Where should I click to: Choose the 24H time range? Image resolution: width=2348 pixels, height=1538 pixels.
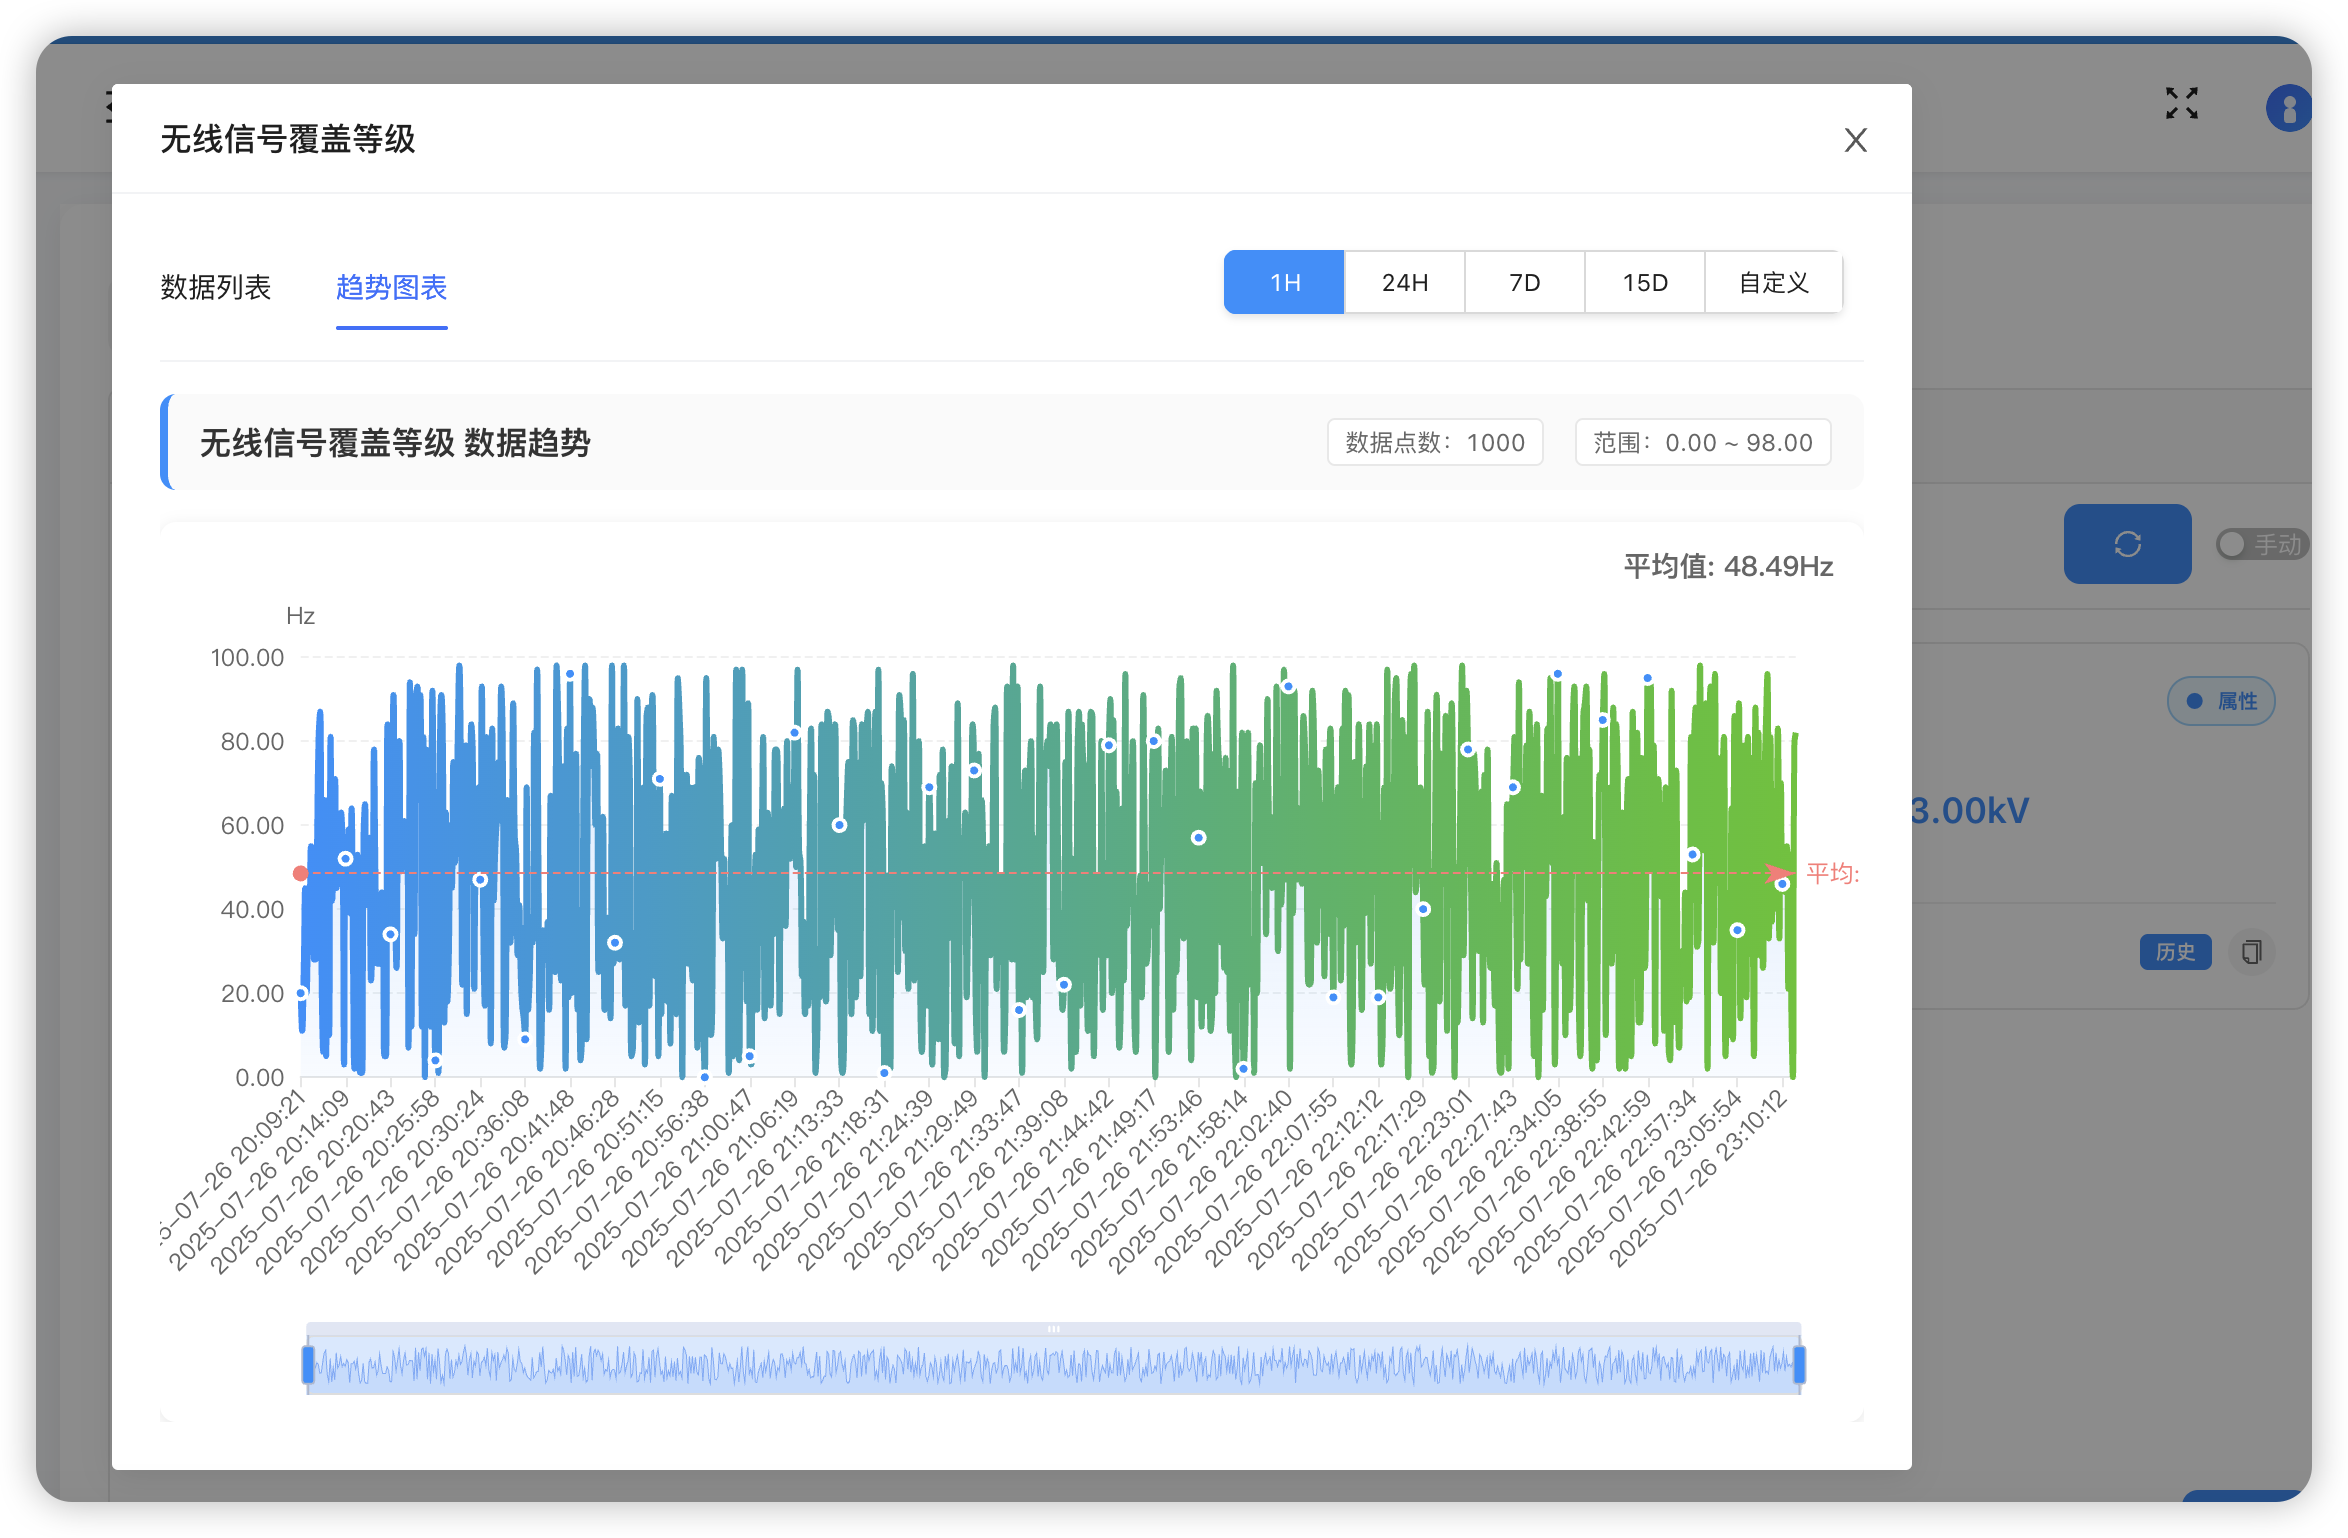(1404, 282)
